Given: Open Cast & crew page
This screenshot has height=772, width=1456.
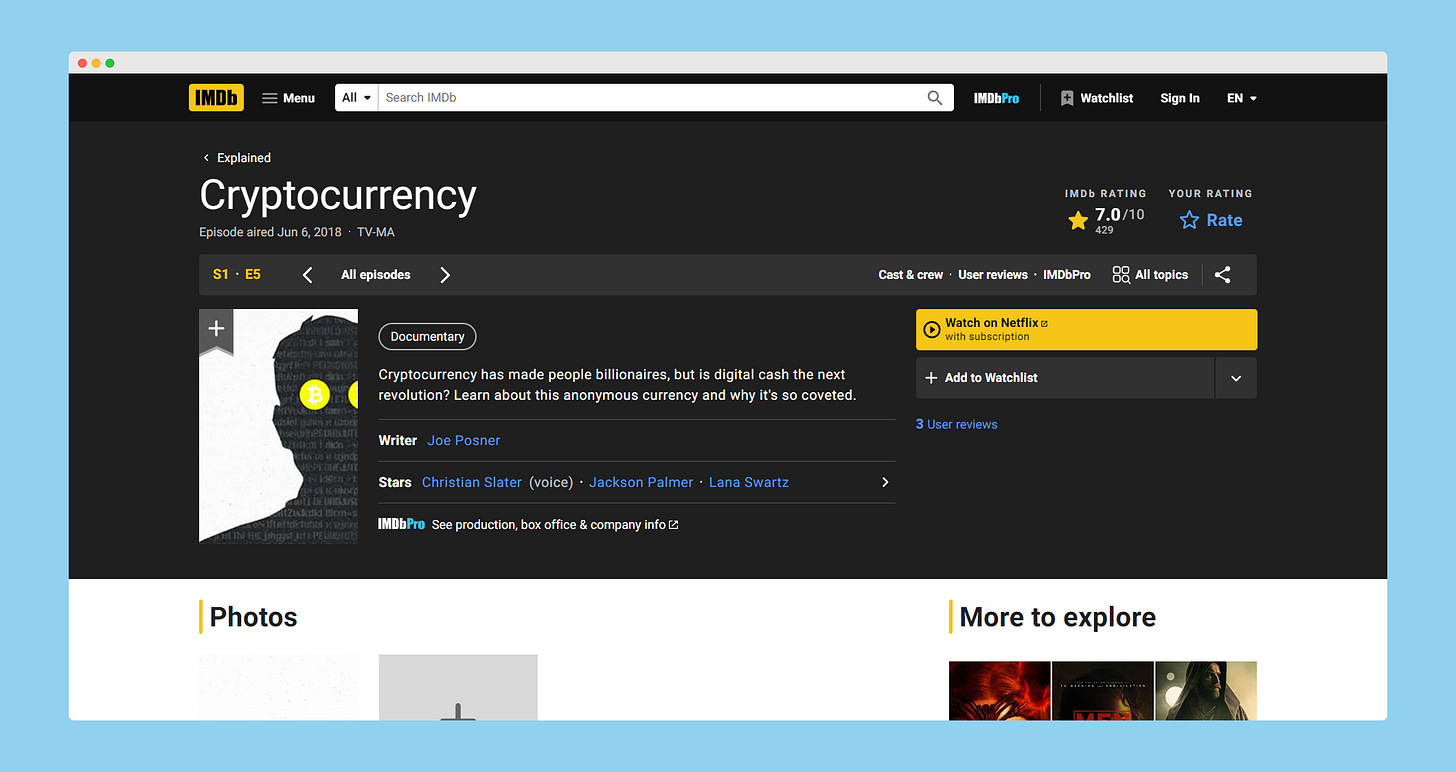Looking at the screenshot, I should pos(911,275).
